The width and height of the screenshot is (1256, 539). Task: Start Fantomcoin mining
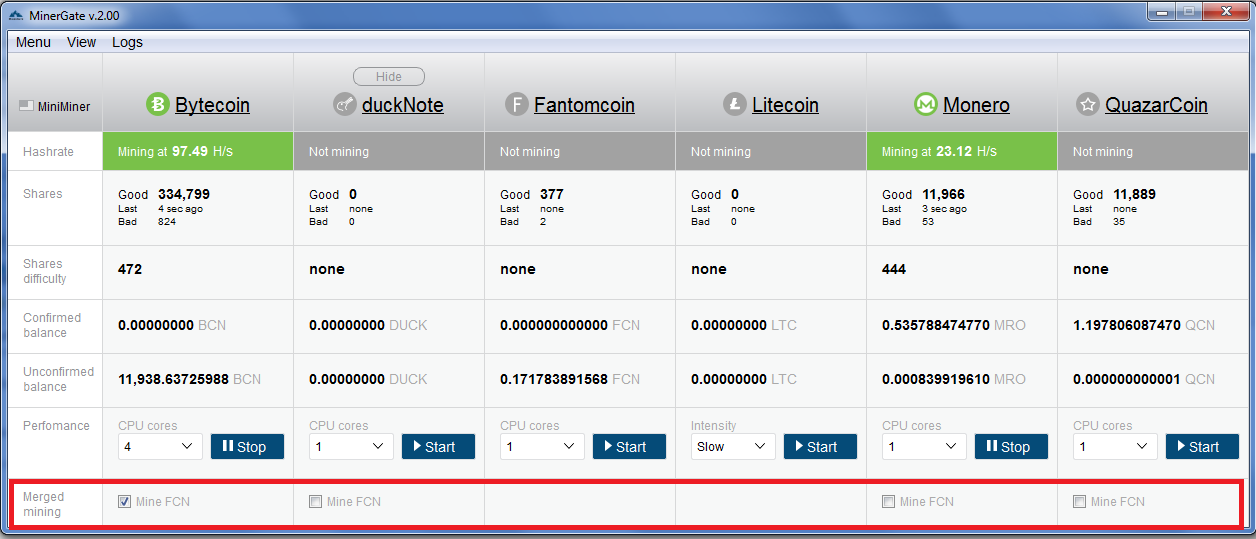[x=629, y=447]
